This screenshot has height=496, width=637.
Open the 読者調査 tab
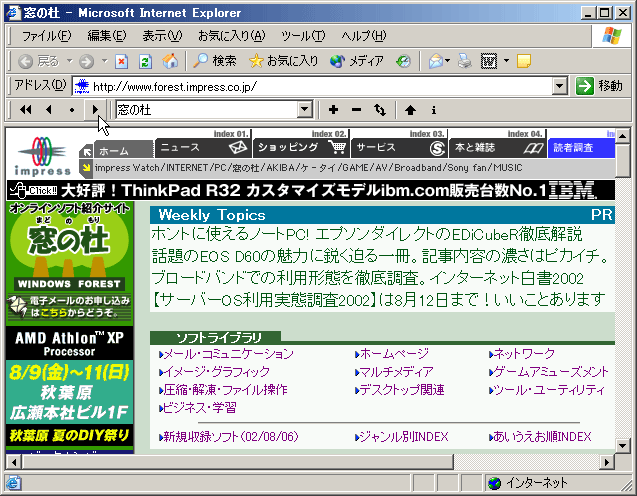pos(581,147)
